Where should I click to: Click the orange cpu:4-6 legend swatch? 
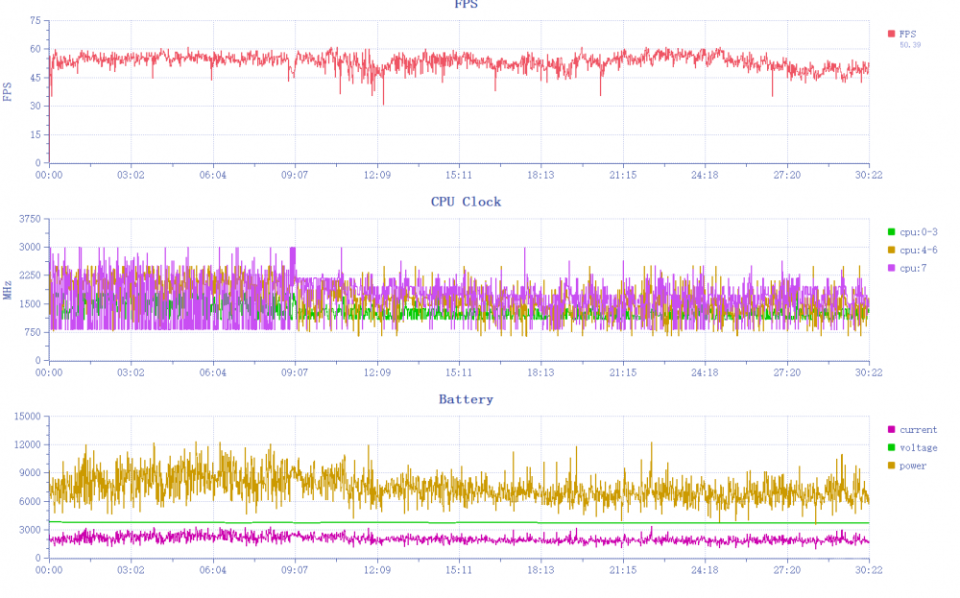(891, 250)
